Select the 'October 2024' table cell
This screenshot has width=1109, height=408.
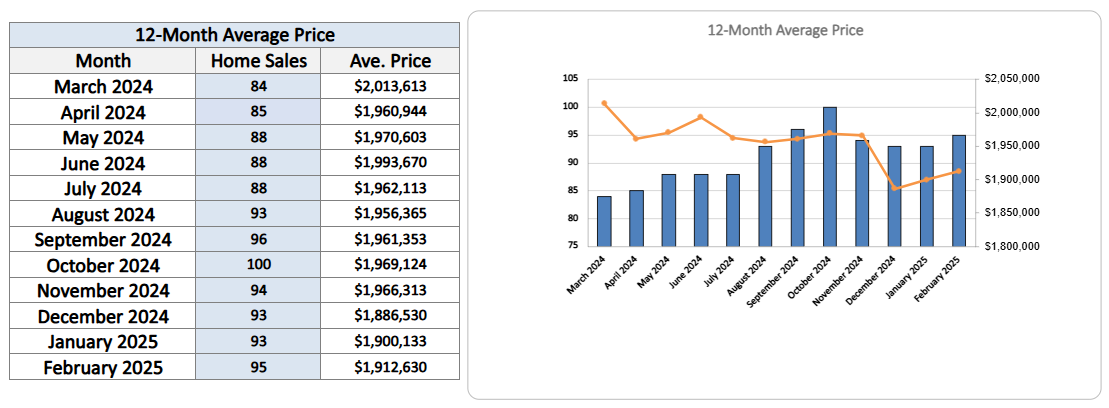coord(103,266)
